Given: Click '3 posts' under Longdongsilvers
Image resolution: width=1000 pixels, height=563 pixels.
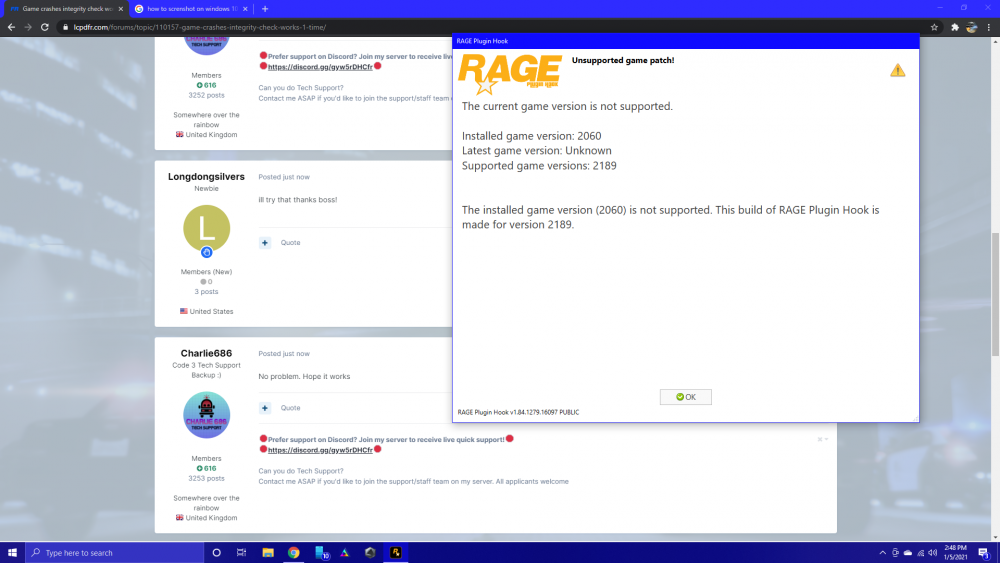Looking at the screenshot, I should coord(206,291).
